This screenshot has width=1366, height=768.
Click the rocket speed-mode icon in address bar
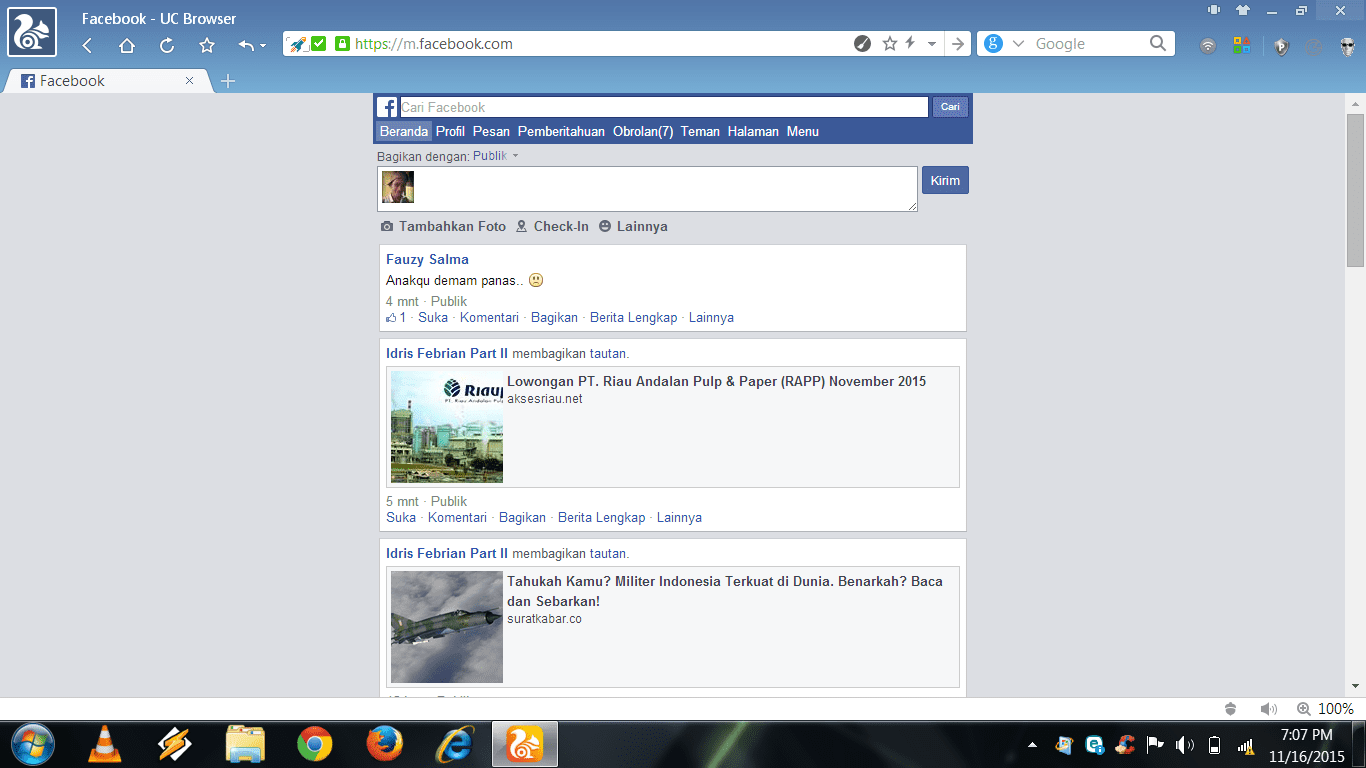[x=297, y=44]
